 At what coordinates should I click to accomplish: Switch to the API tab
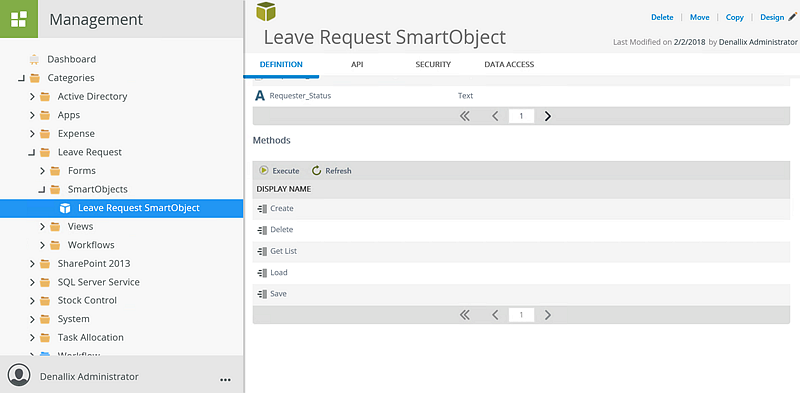[x=357, y=64]
